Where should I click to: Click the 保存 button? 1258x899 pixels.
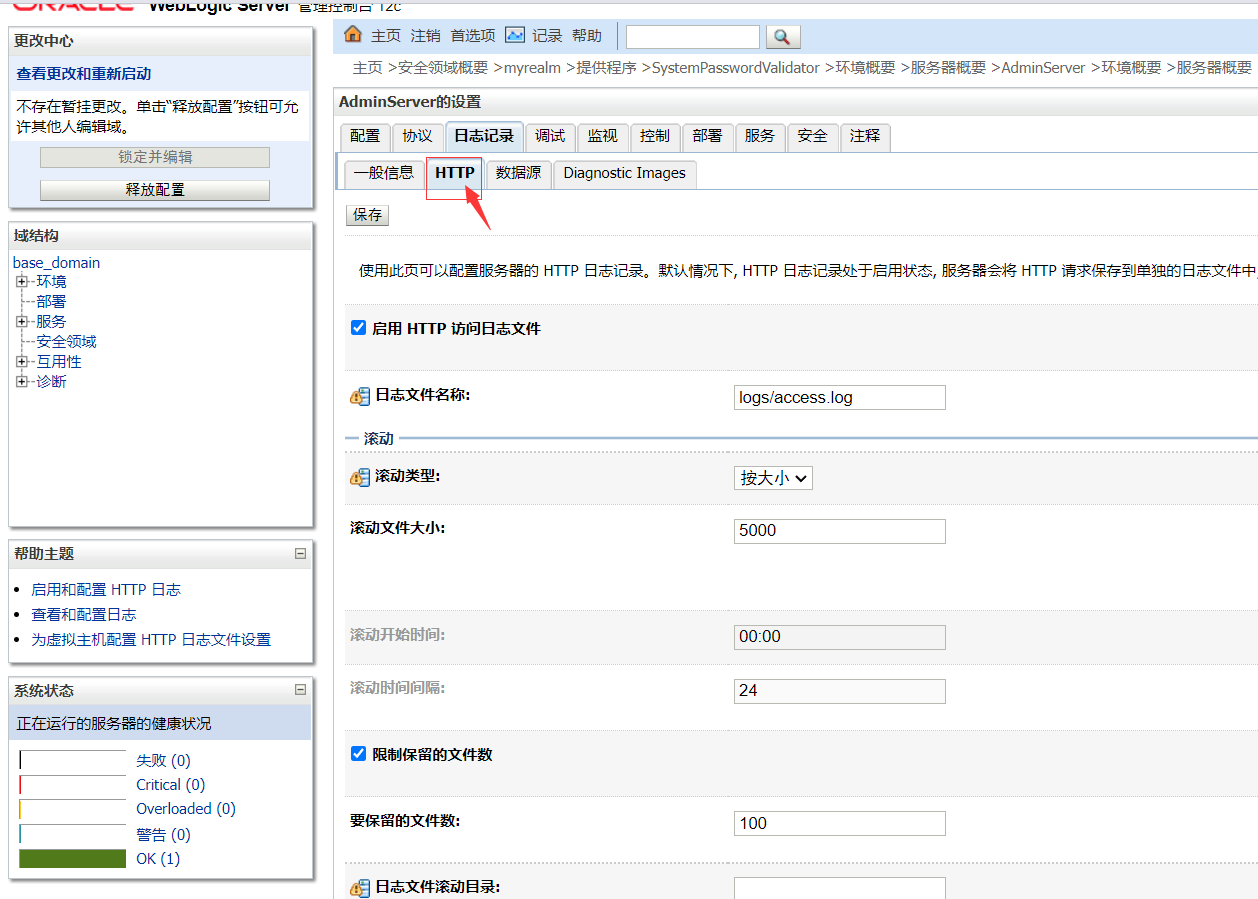(367, 214)
